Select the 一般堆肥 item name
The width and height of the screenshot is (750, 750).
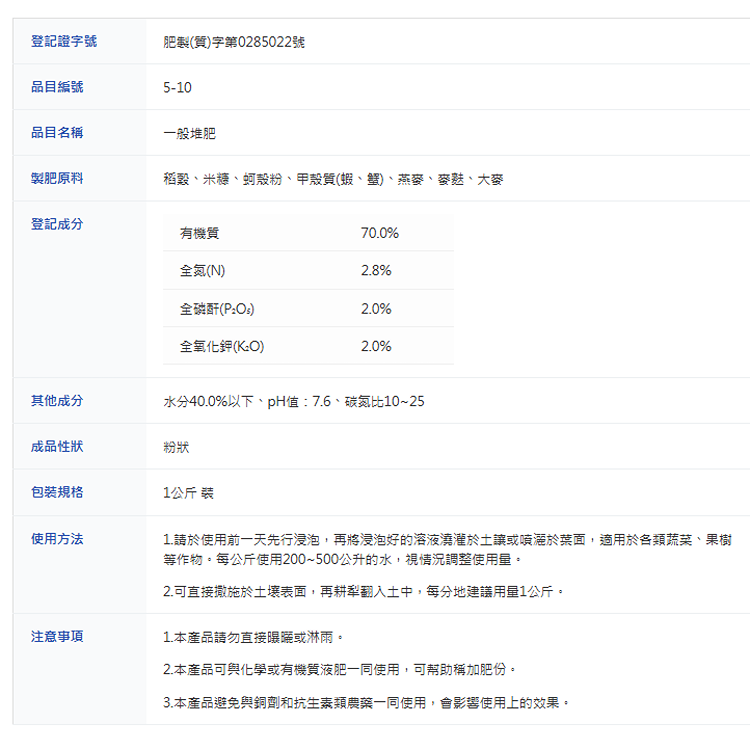[x=189, y=133]
